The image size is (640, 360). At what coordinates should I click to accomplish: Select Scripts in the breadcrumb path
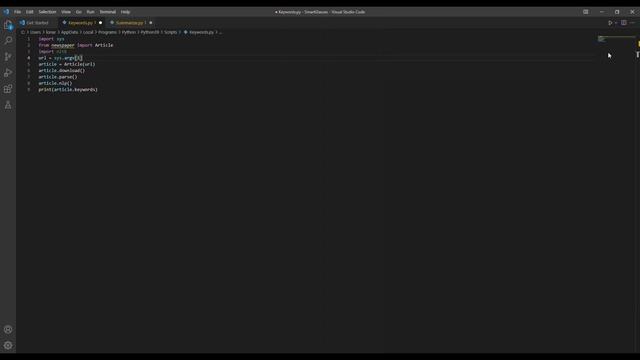pyautogui.click(x=171, y=32)
